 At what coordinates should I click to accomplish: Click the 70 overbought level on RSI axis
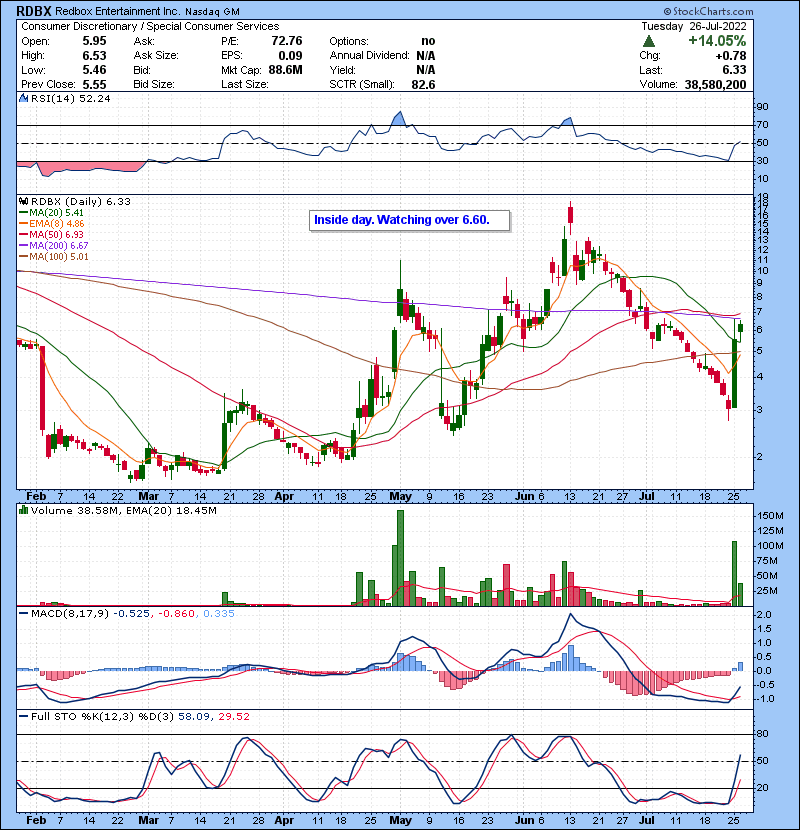(762, 125)
